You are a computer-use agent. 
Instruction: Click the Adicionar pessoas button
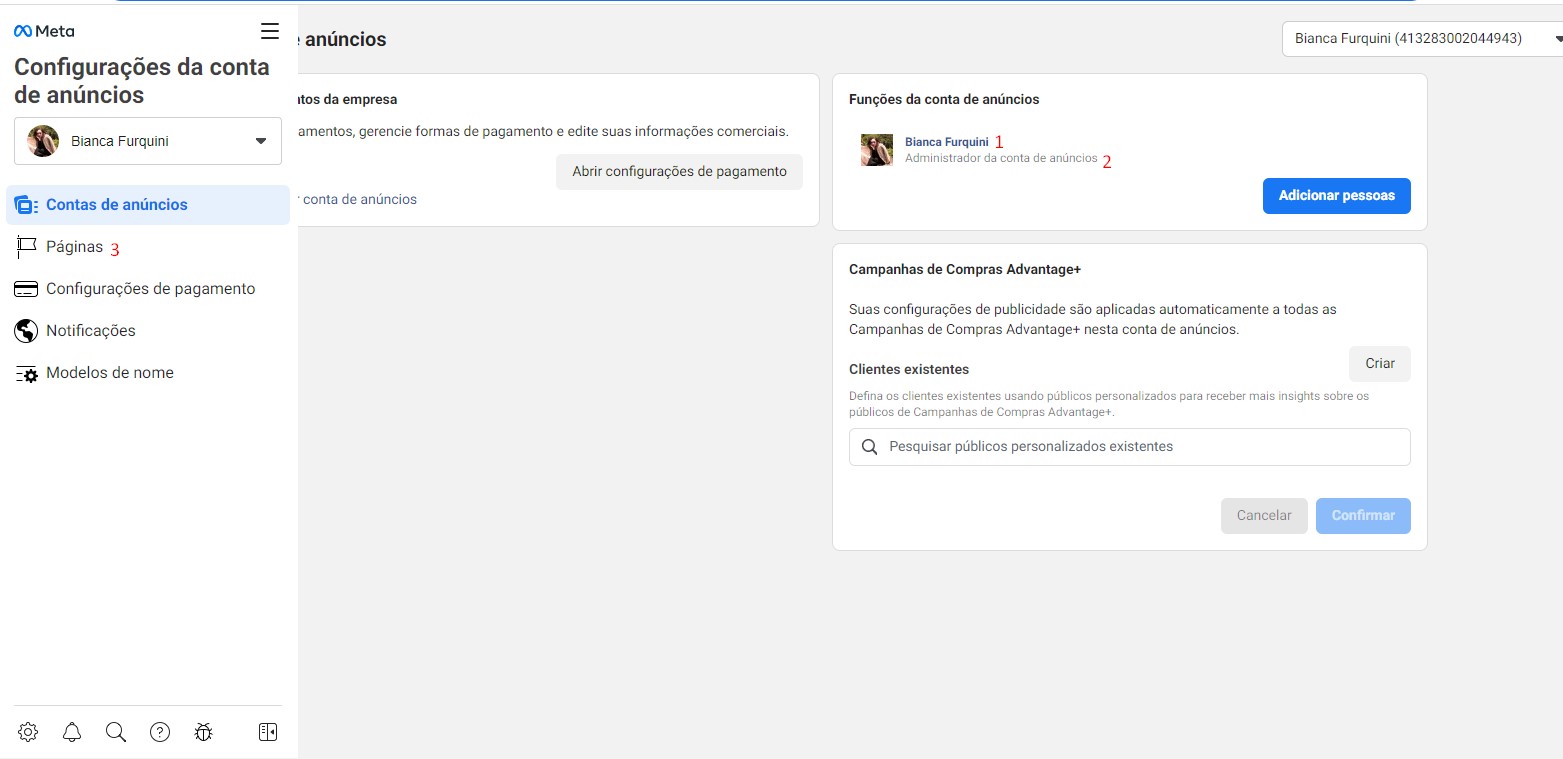(1336, 196)
